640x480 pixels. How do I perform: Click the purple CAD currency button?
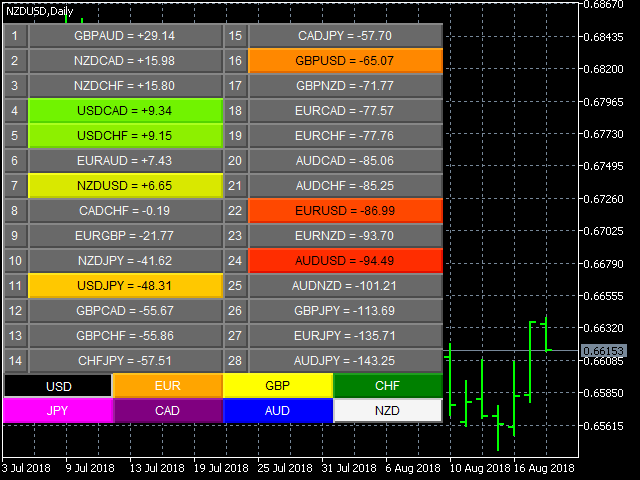(167, 410)
